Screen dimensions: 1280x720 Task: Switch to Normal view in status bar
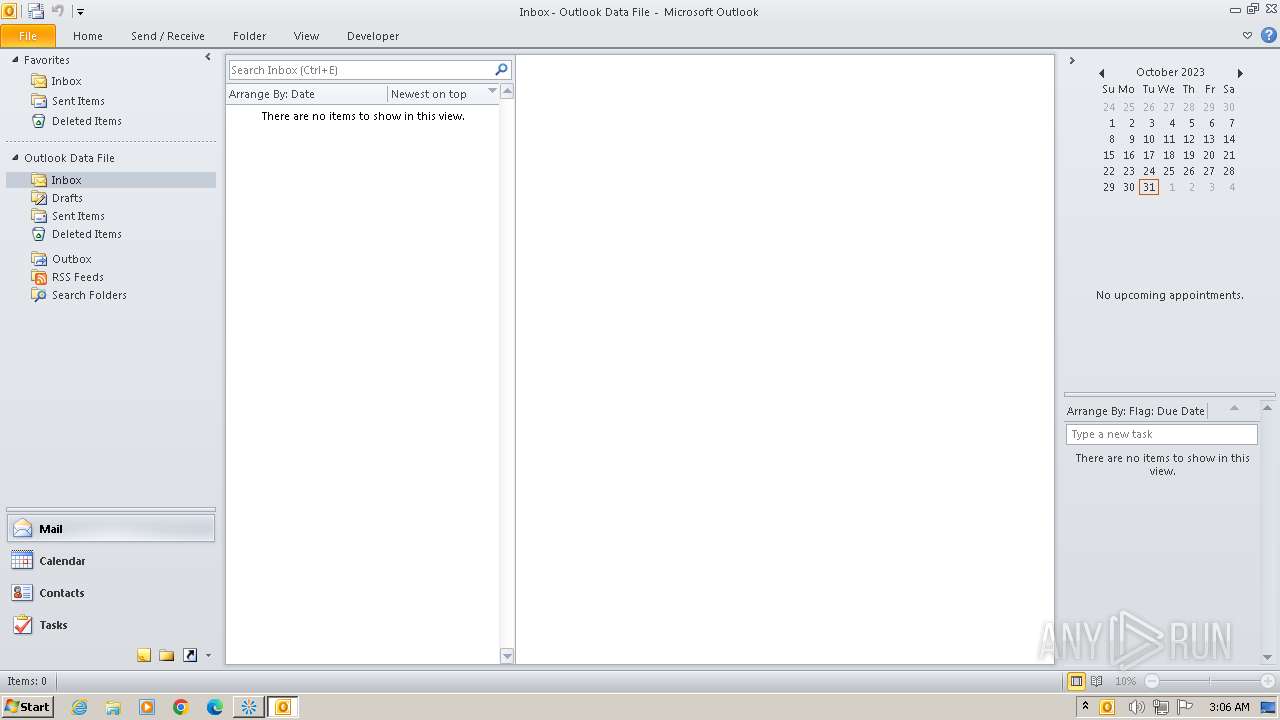point(1076,681)
